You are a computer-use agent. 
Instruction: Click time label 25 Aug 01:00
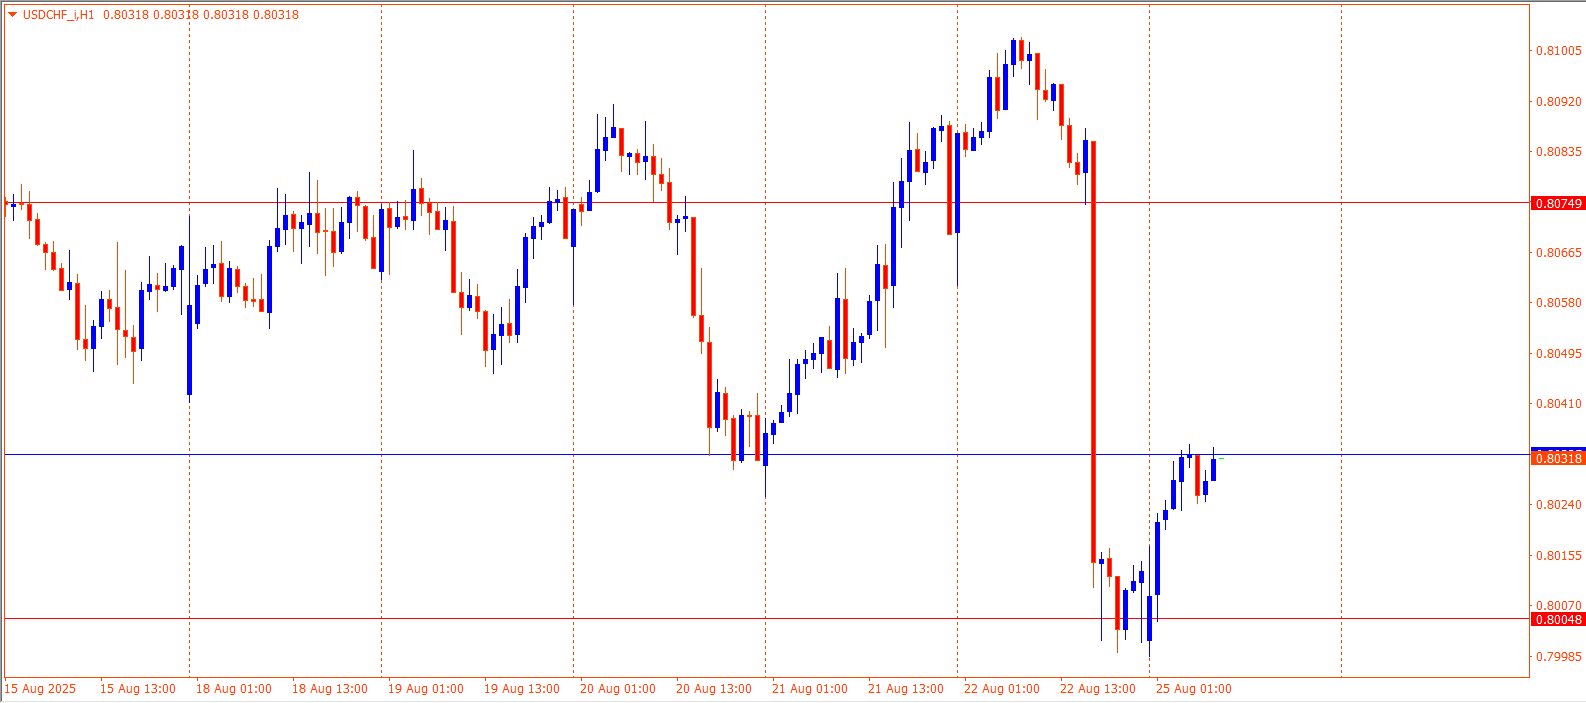point(1194,689)
